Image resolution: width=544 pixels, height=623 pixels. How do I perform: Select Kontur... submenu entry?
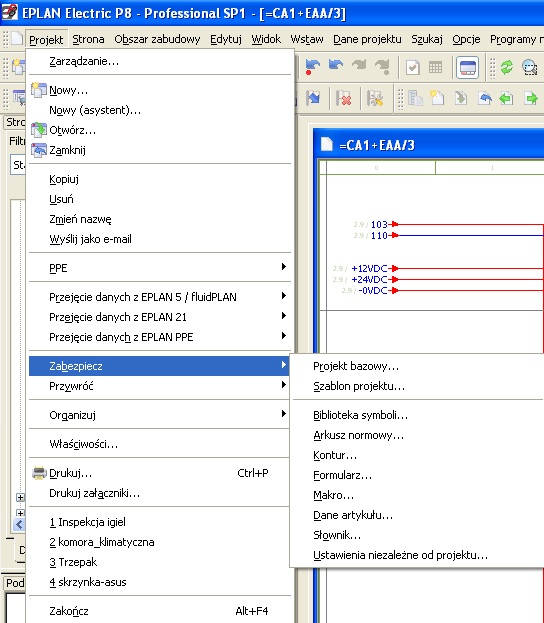[x=418, y=455]
